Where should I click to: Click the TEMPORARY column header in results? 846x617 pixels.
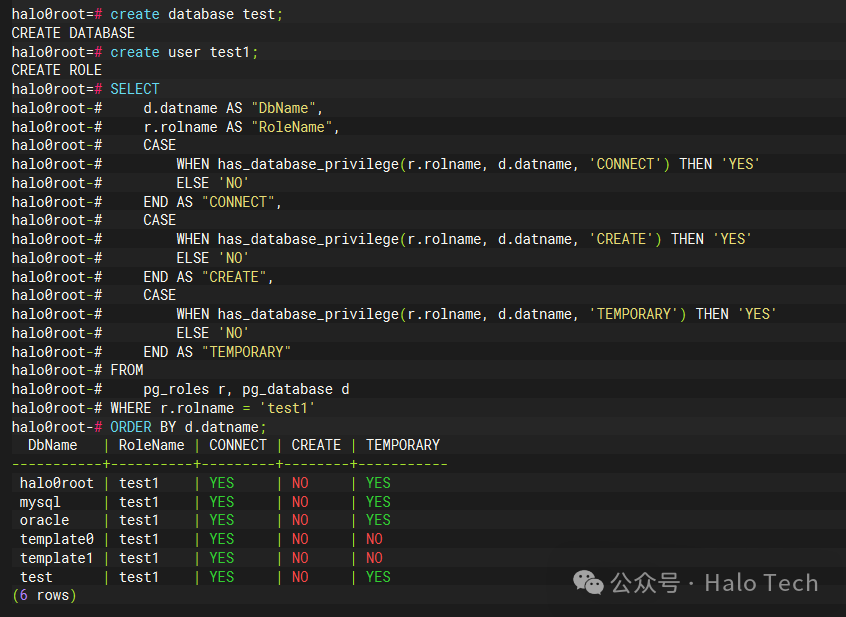[403, 445]
